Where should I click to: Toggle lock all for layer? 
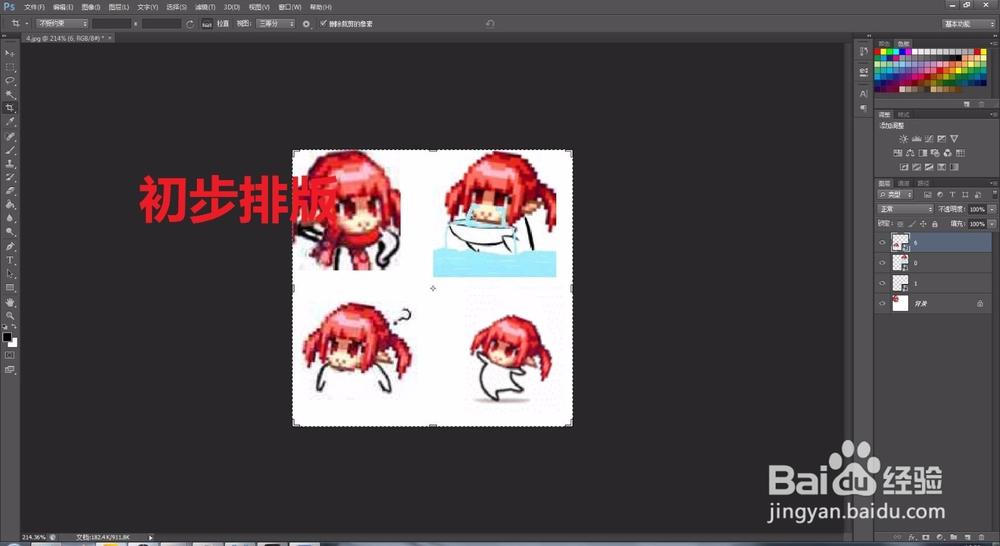pyautogui.click(x=934, y=224)
